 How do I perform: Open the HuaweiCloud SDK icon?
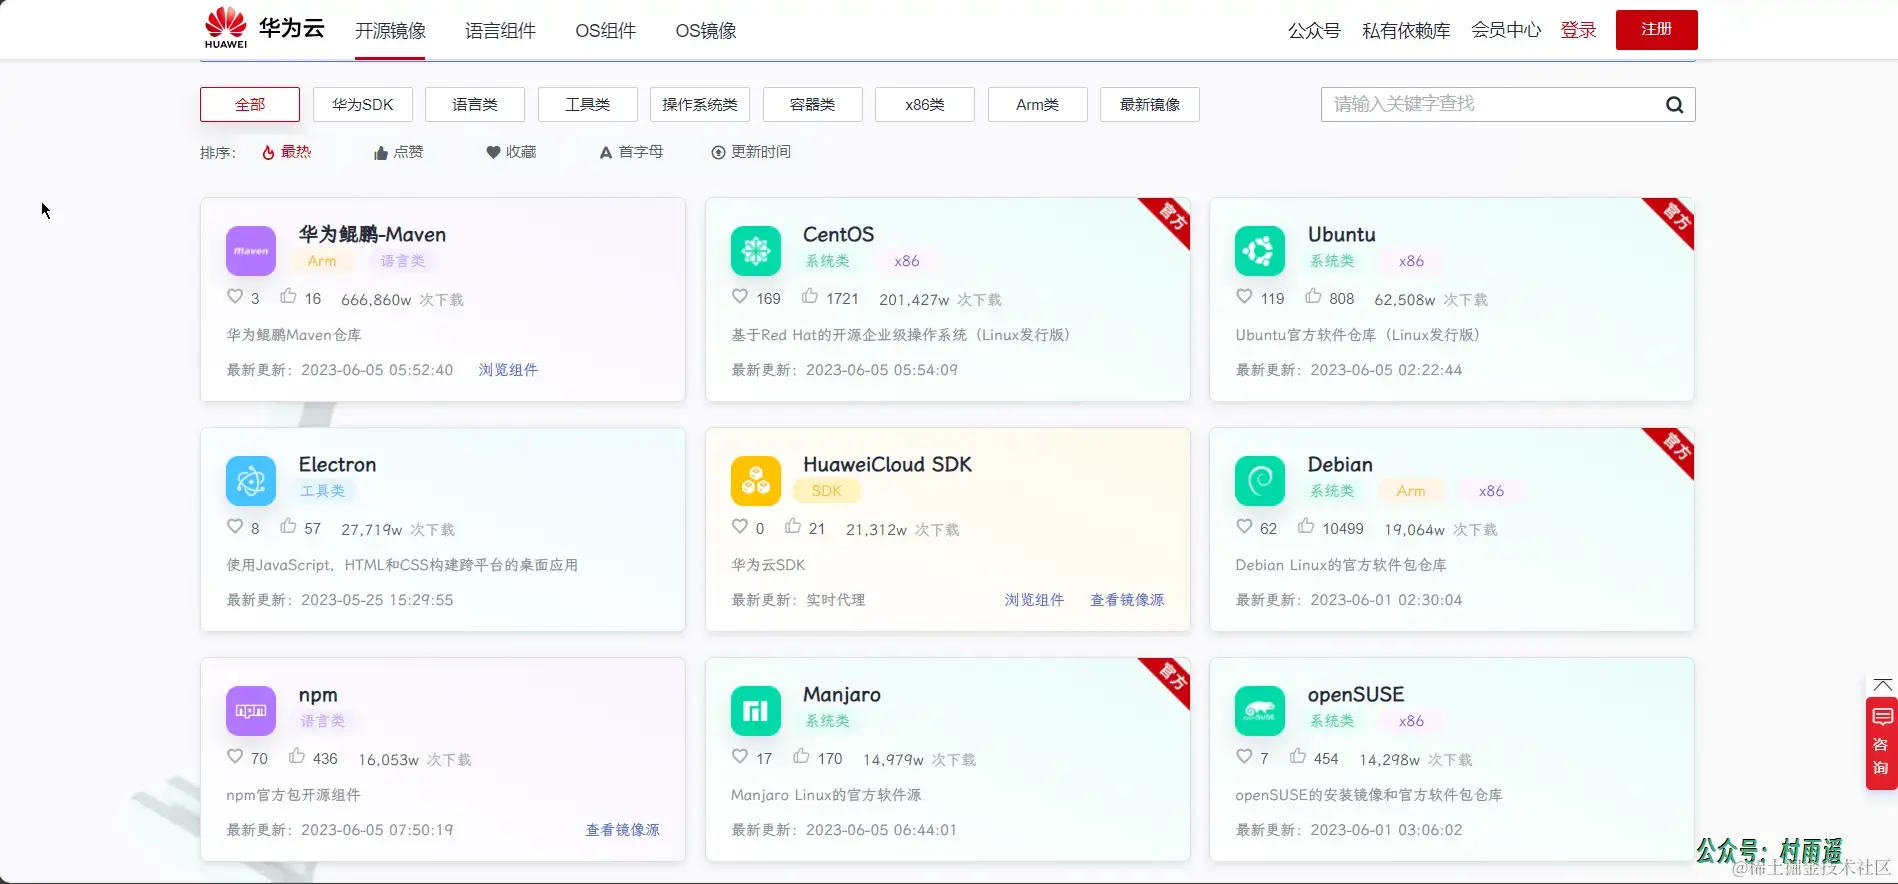756,481
